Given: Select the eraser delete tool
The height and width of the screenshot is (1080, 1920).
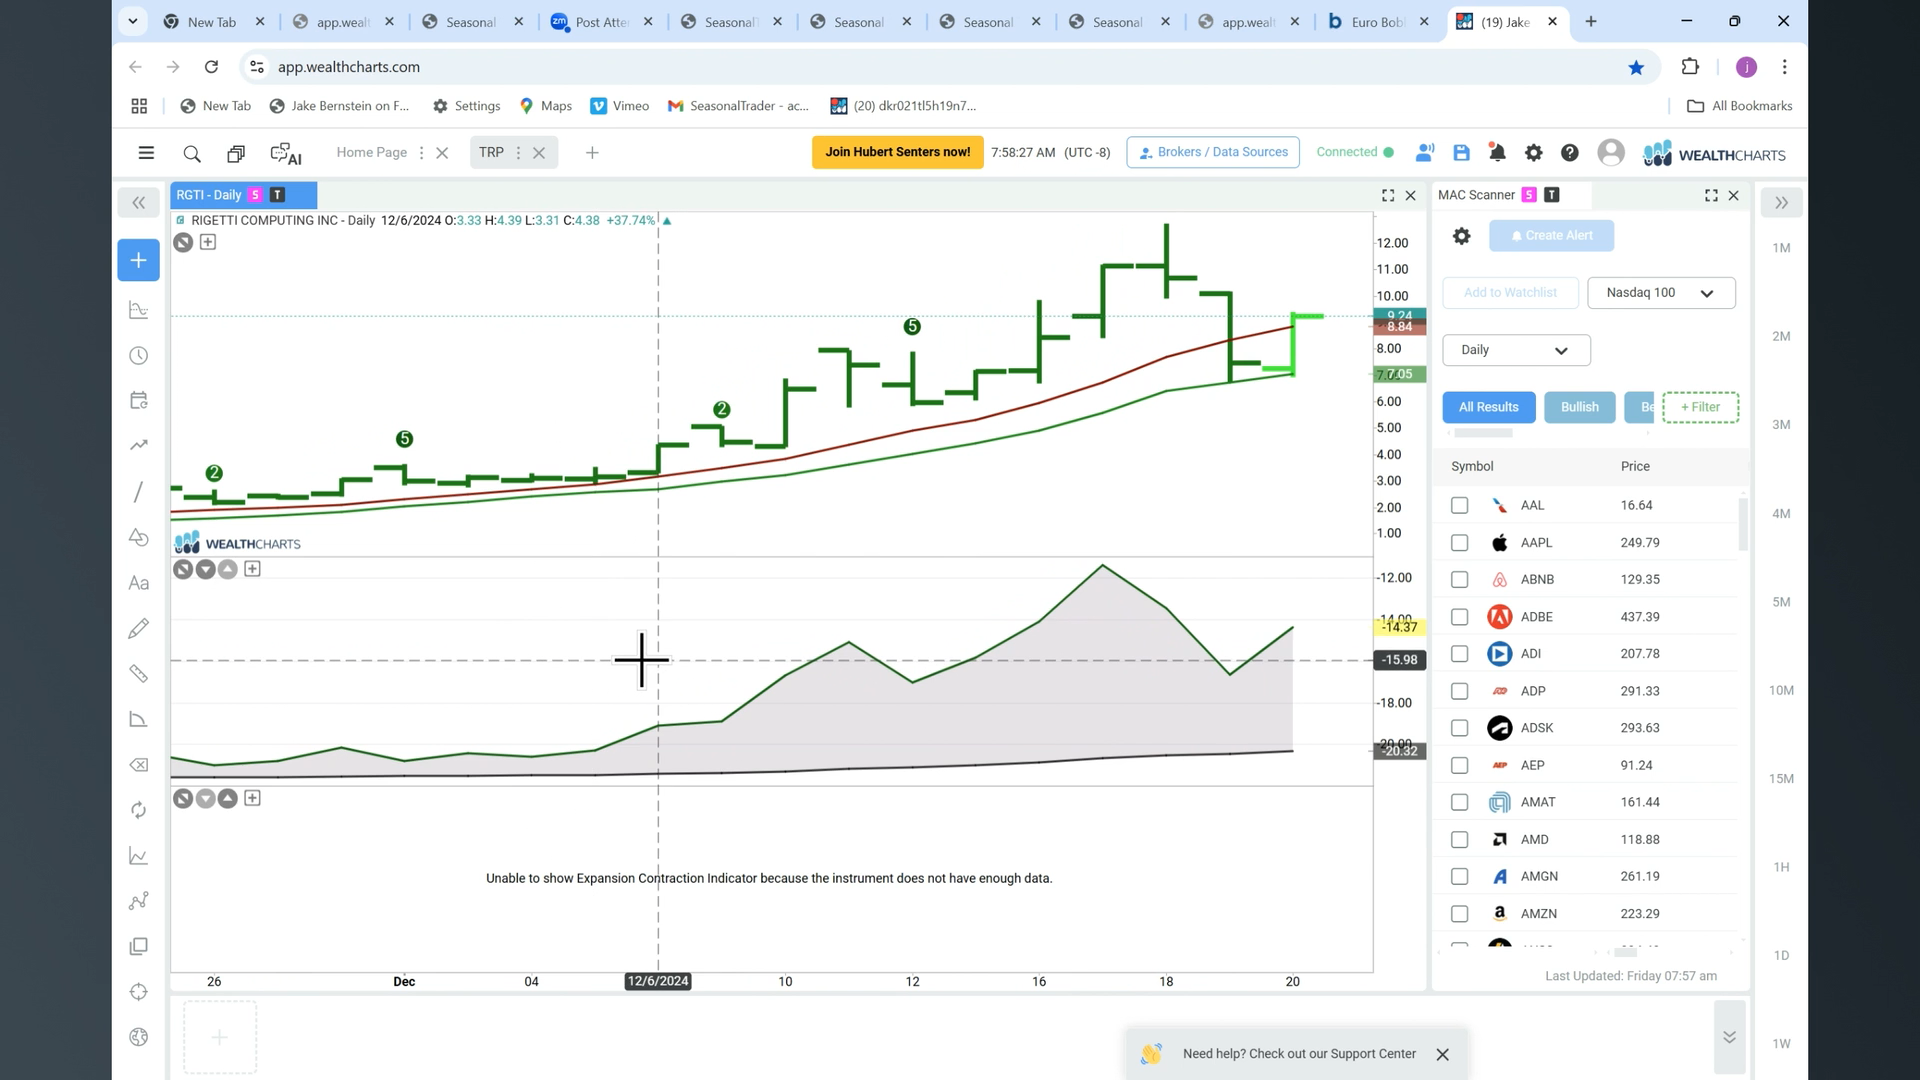Looking at the screenshot, I should (x=139, y=765).
